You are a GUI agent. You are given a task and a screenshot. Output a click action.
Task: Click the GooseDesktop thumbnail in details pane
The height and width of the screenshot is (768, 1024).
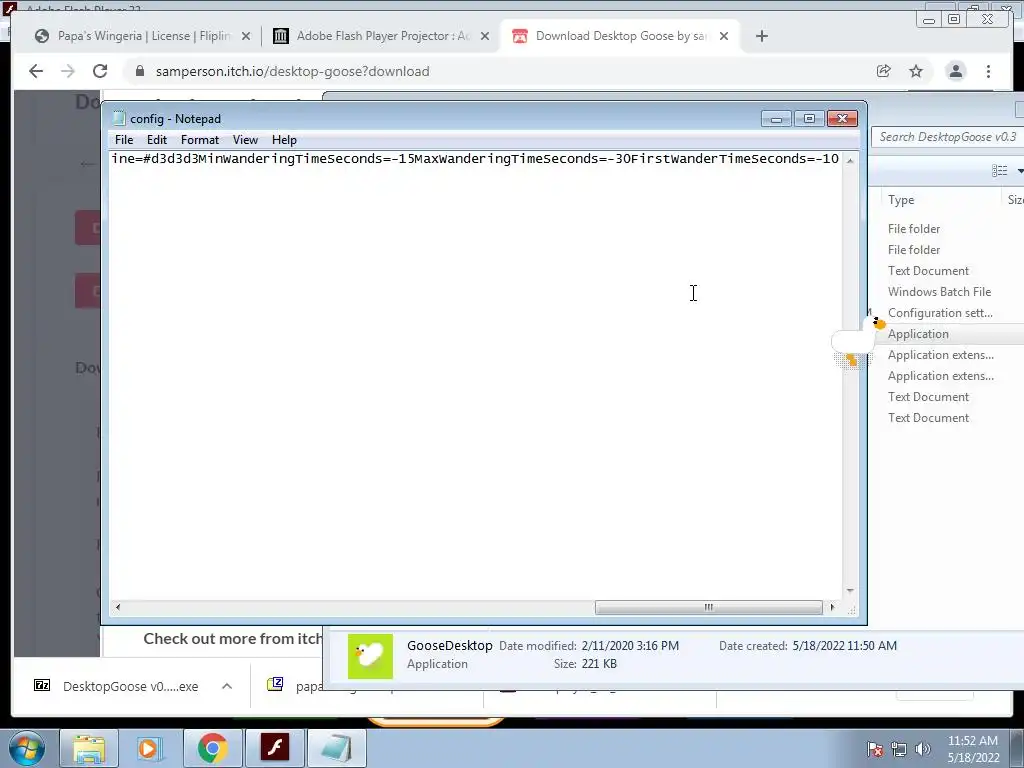click(370, 656)
